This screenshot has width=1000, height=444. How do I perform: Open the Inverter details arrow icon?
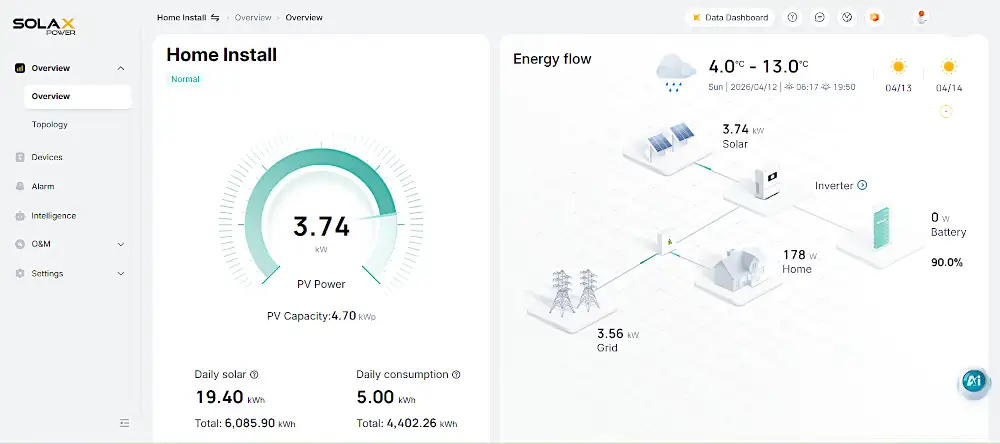pyautogui.click(x=862, y=185)
